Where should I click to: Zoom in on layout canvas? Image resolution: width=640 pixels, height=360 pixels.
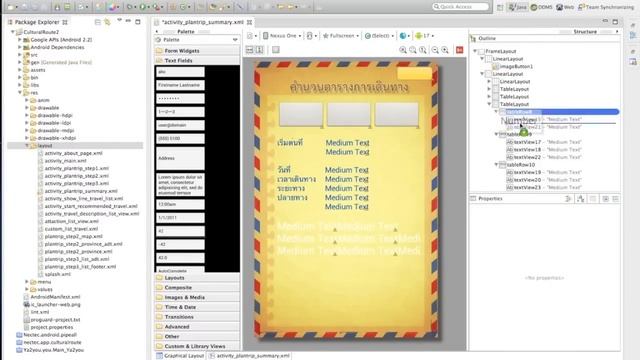[x=445, y=50]
